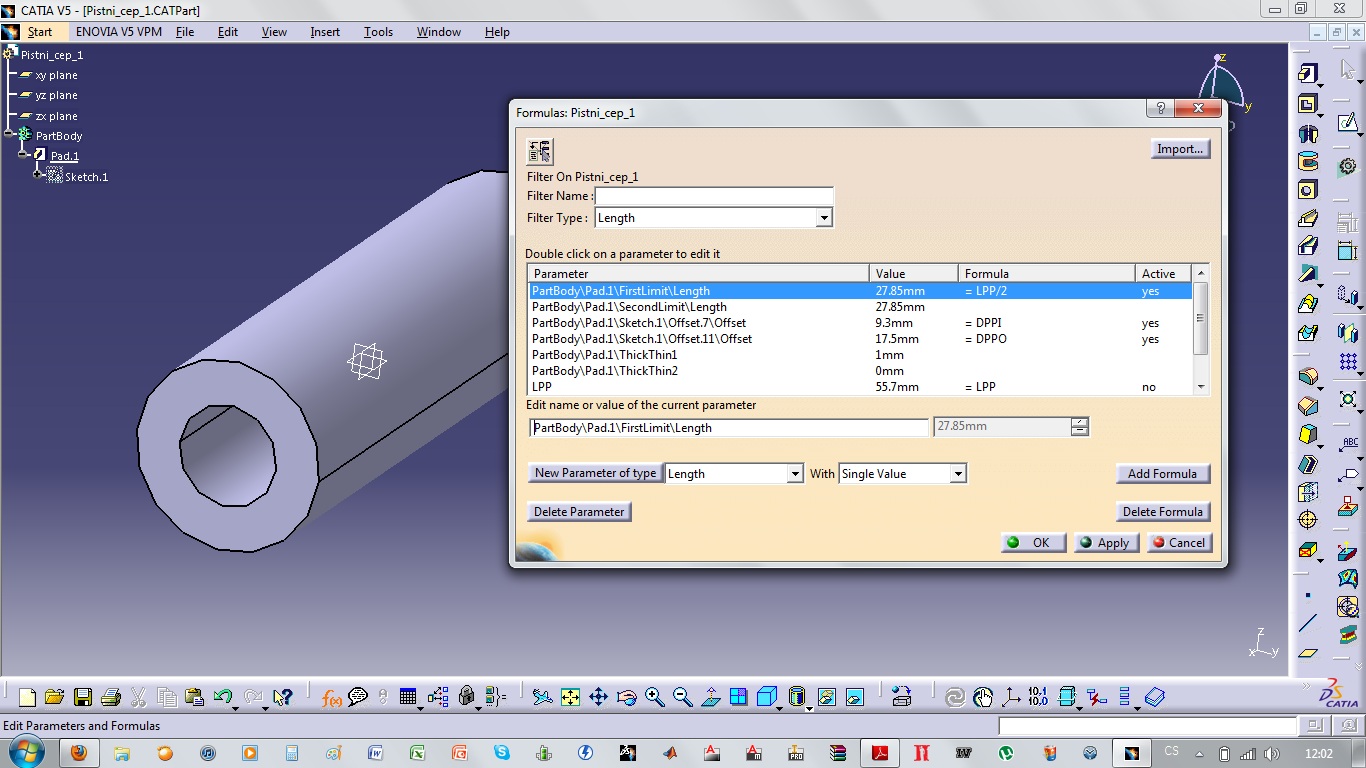Click the Pad tool icon at top right
This screenshot has width=1366, height=768.
click(1308, 74)
